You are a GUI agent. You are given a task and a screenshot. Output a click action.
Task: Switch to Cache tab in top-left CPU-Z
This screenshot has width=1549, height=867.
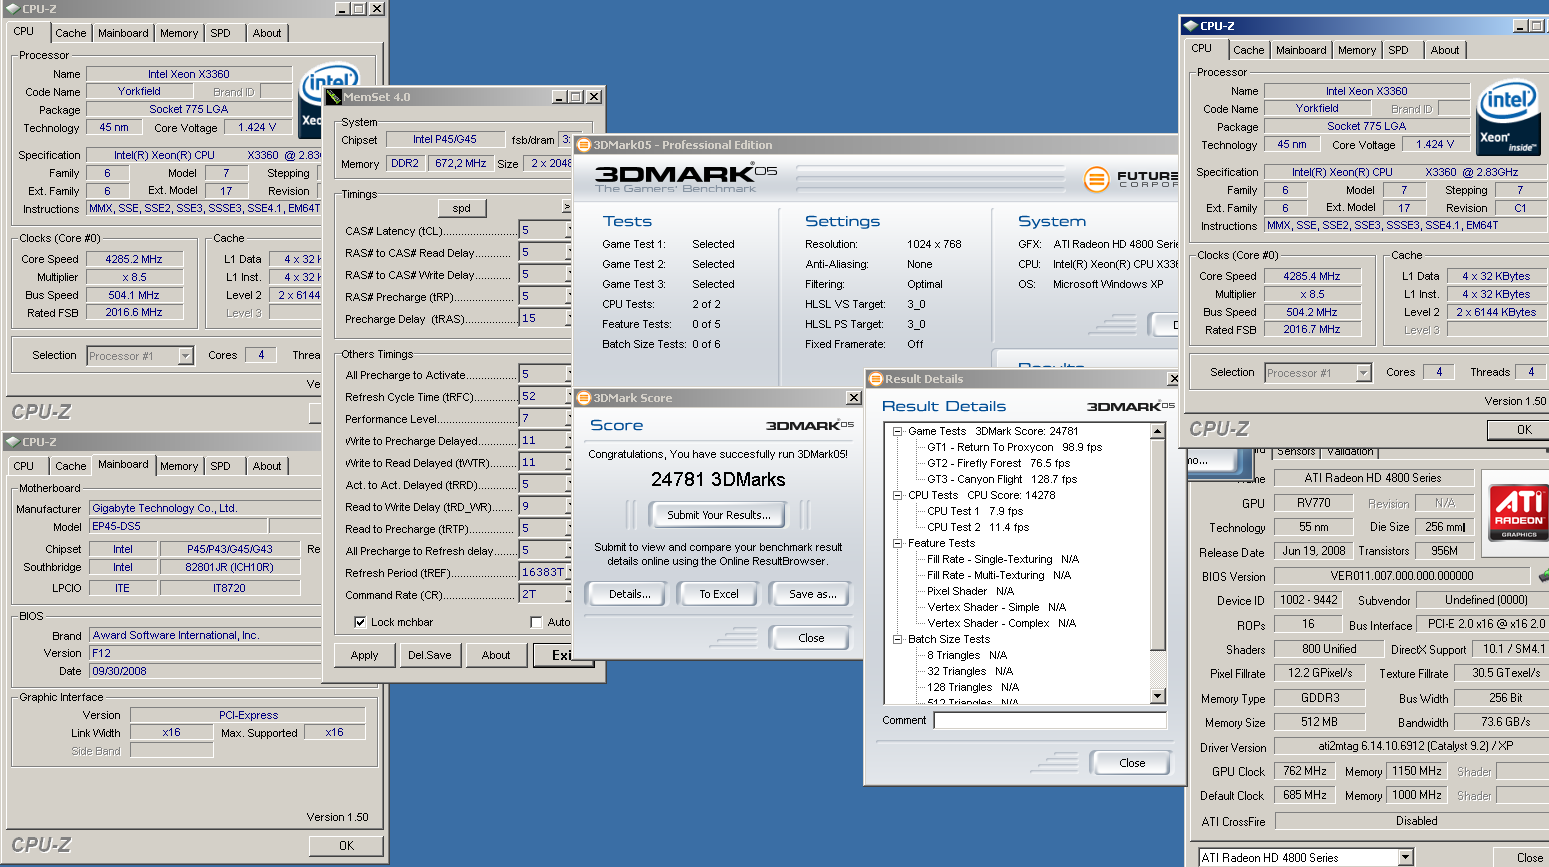point(71,33)
